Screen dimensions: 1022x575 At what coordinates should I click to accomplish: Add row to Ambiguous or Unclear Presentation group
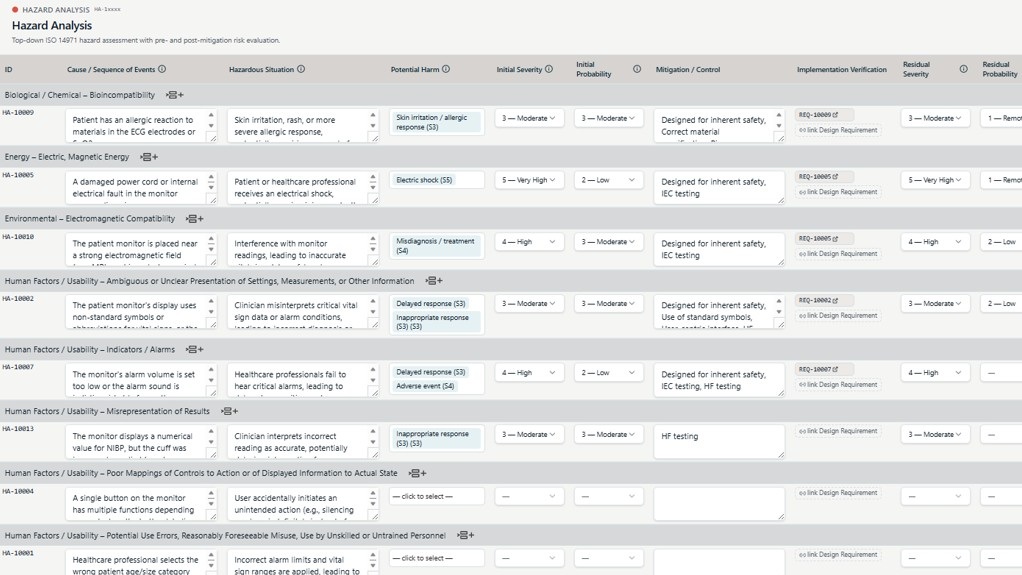pos(434,281)
